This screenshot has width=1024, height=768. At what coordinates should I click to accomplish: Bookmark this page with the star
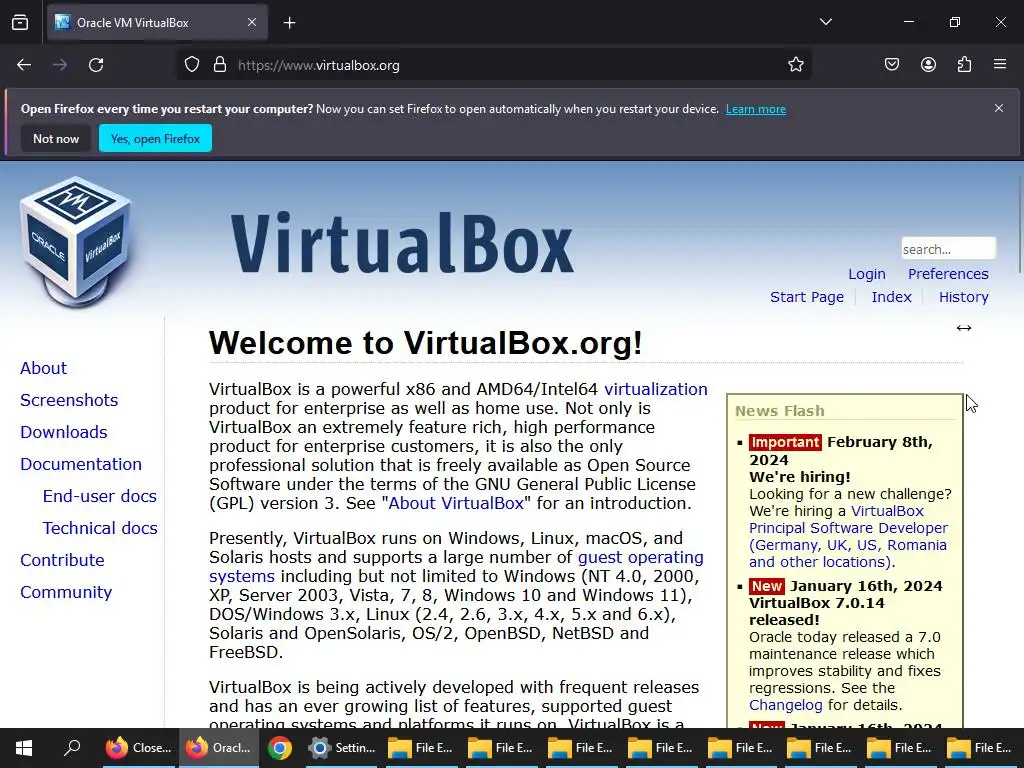tap(795, 65)
